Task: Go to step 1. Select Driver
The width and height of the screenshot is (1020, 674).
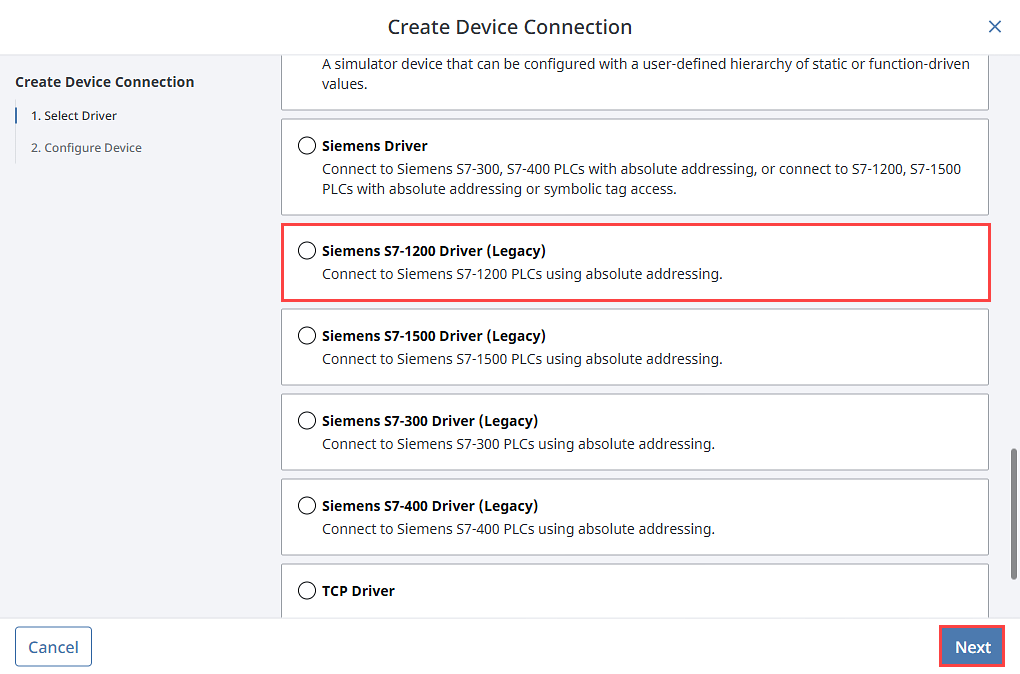Action: pos(73,116)
